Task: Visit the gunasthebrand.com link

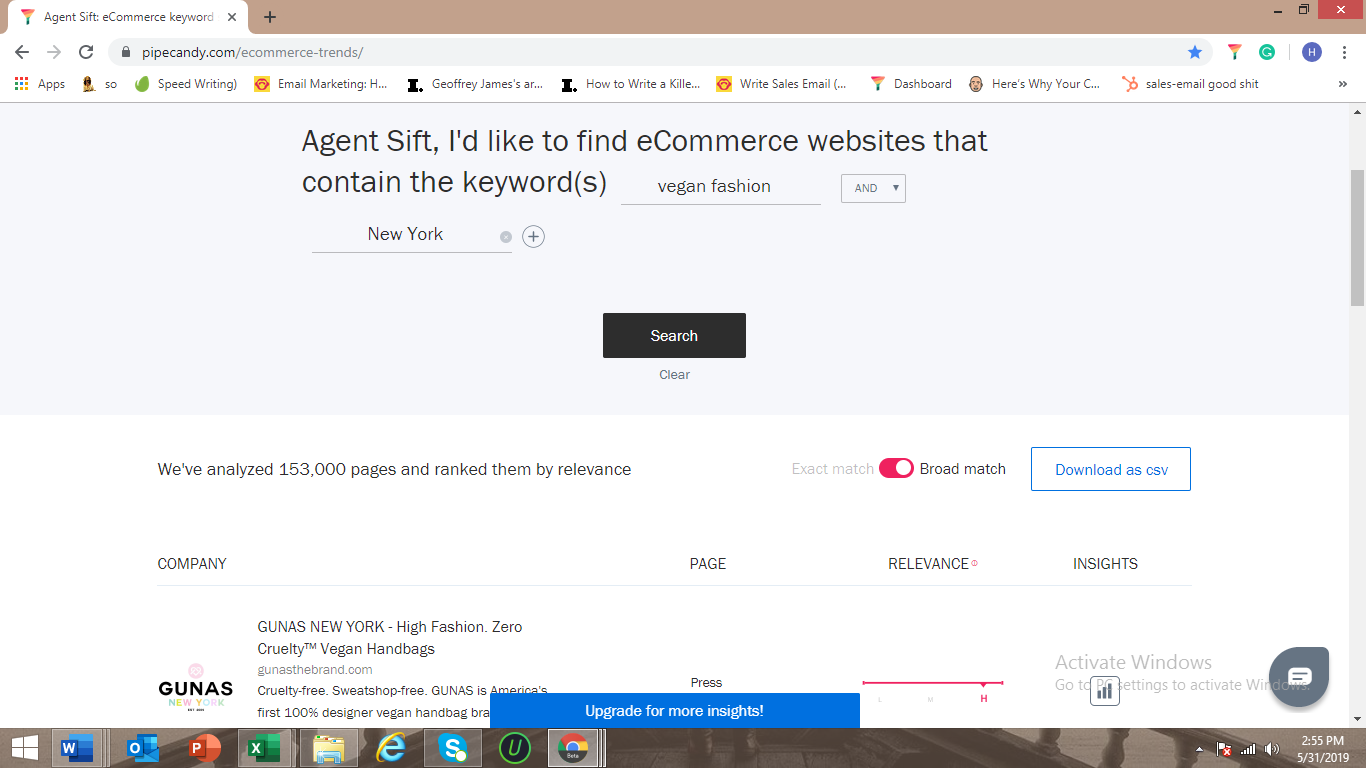Action: [x=315, y=669]
